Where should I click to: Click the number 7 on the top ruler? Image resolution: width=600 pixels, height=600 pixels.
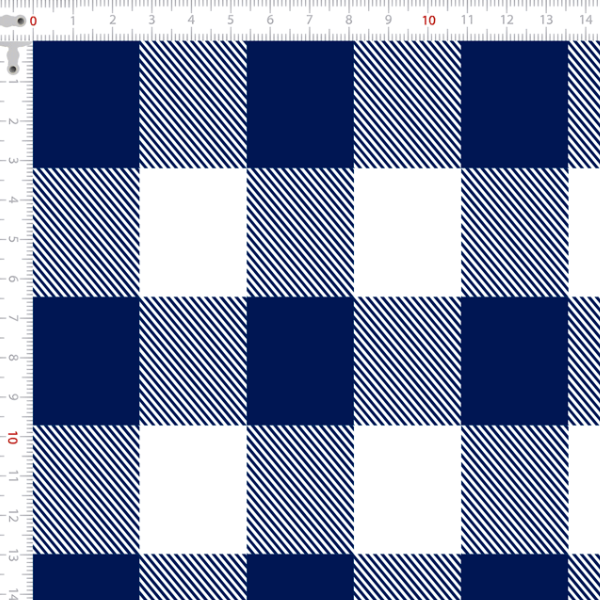(310, 20)
